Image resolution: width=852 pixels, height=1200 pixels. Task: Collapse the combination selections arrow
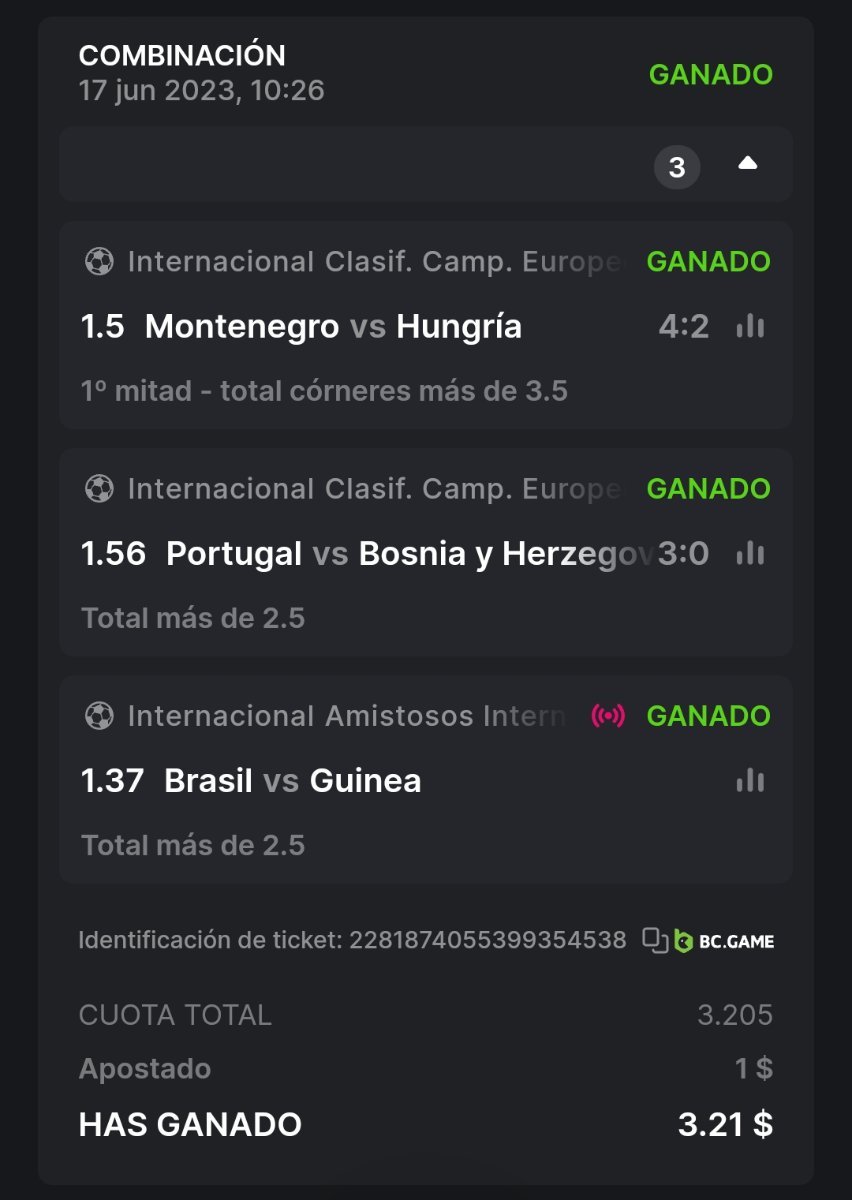tap(747, 164)
